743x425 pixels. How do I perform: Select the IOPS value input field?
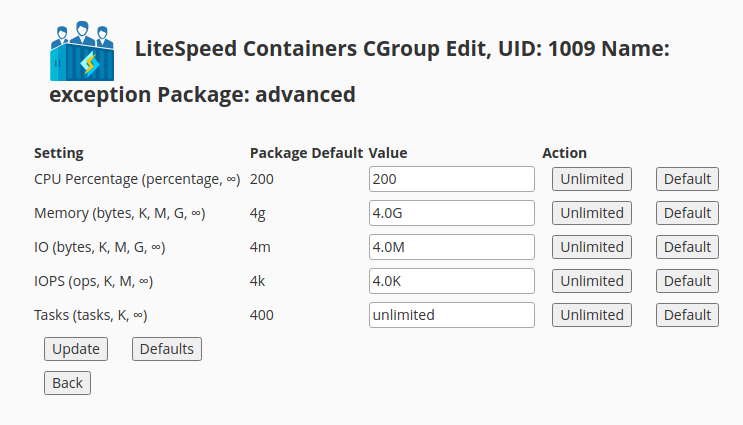tap(451, 281)
